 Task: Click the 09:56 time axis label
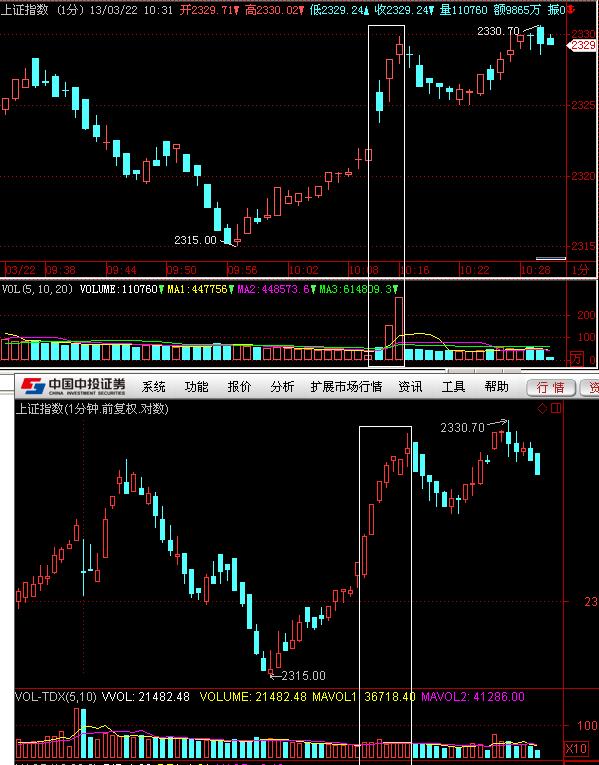pyautogui.click(x=241, y=270)
